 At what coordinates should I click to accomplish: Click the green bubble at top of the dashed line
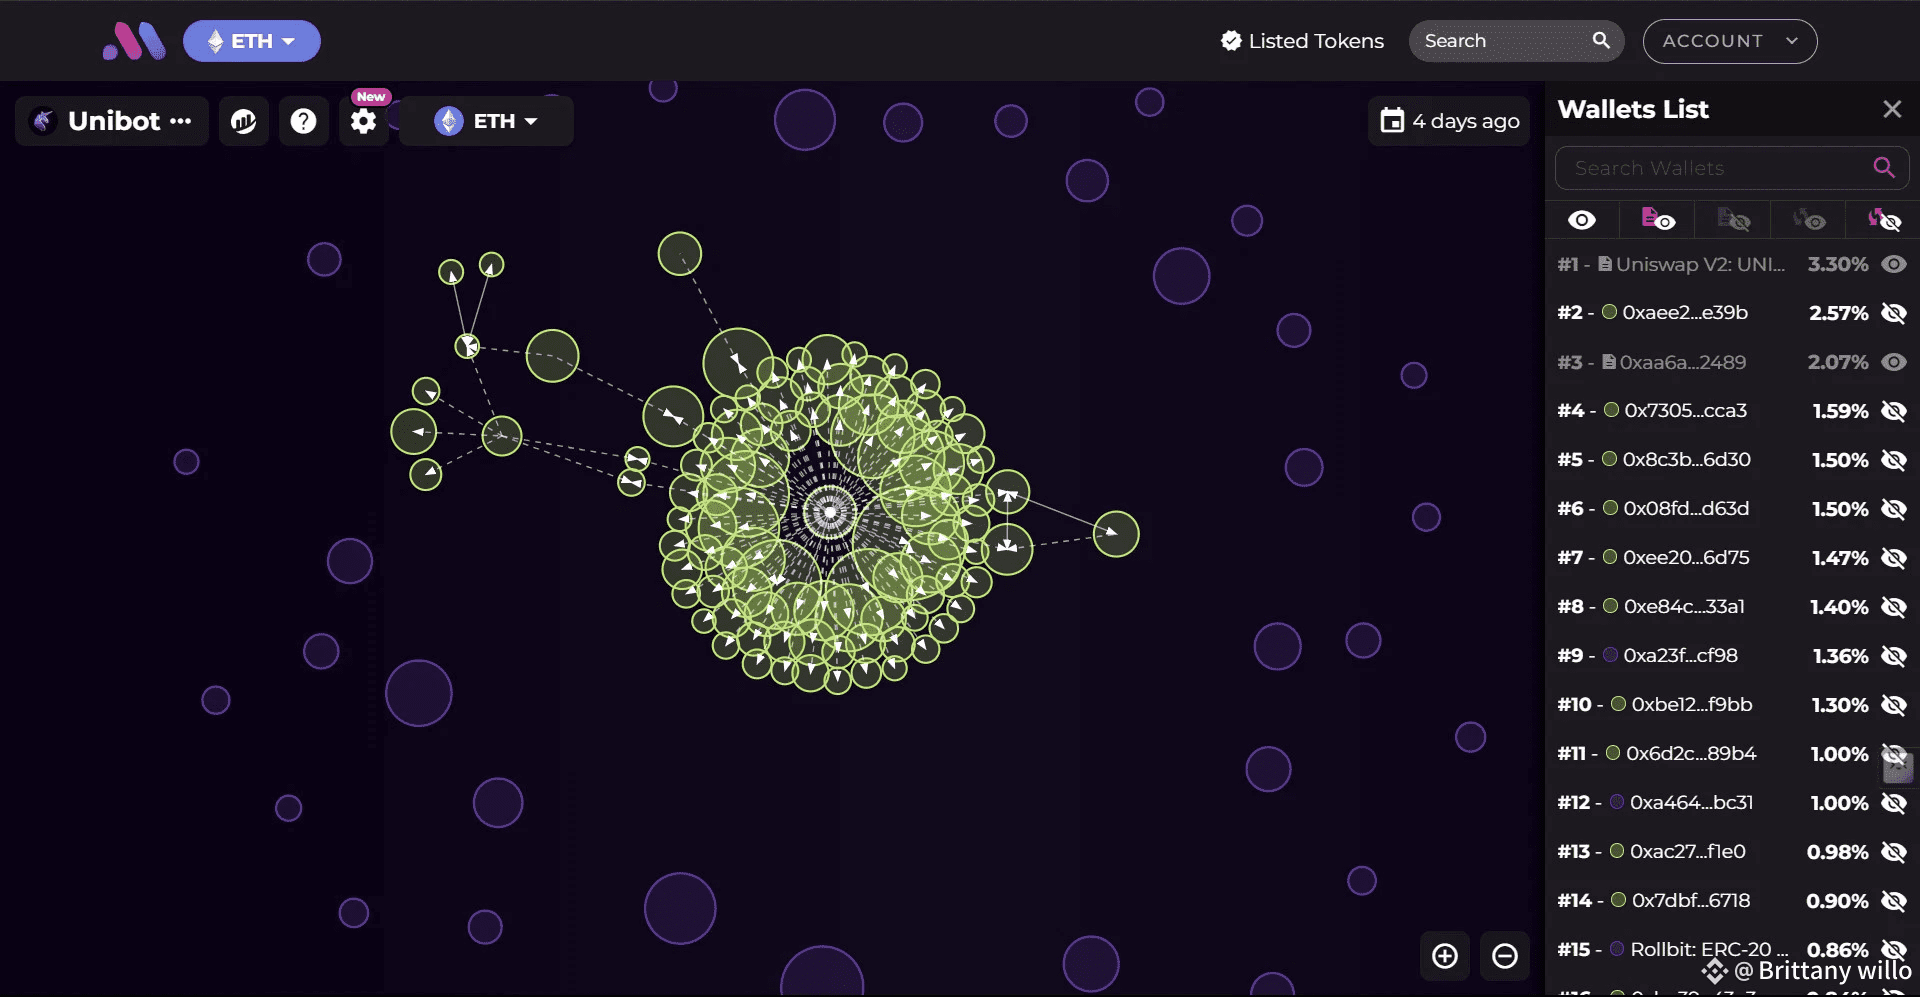(x=680, y=254)
